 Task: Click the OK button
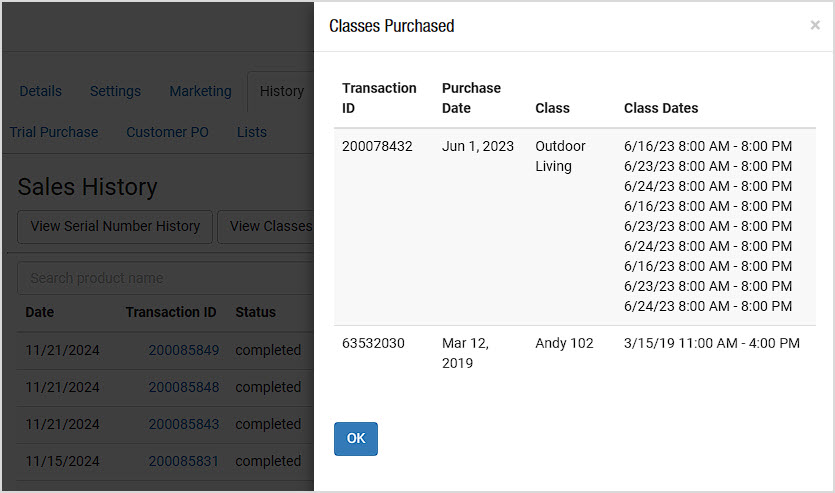(x=356, y=439)
